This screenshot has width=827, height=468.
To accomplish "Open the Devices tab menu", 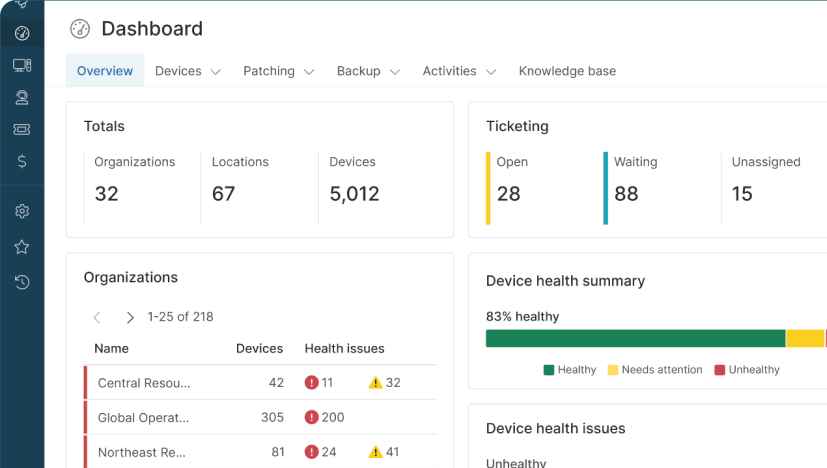I will (x=188, y=71).
